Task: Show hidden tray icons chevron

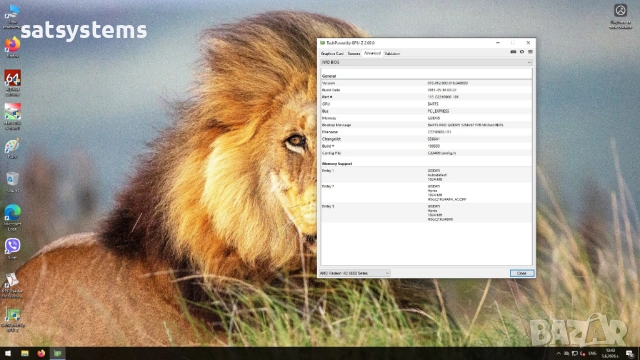Action: [x=558, y=353]
